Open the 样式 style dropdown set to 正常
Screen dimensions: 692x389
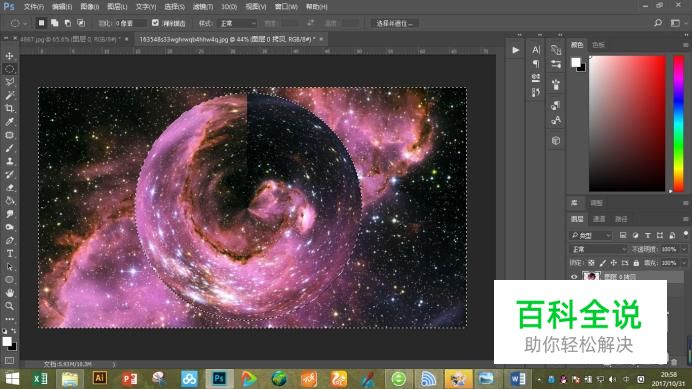[238, 23]
